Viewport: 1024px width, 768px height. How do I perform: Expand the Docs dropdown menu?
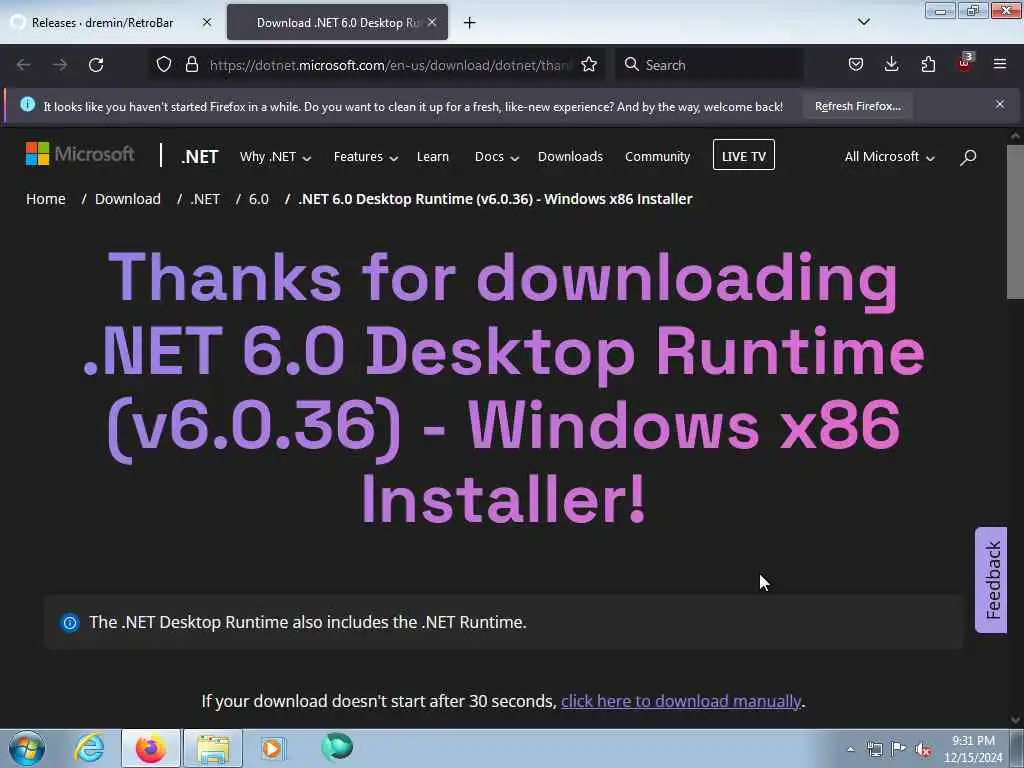(x=496, y=157)
